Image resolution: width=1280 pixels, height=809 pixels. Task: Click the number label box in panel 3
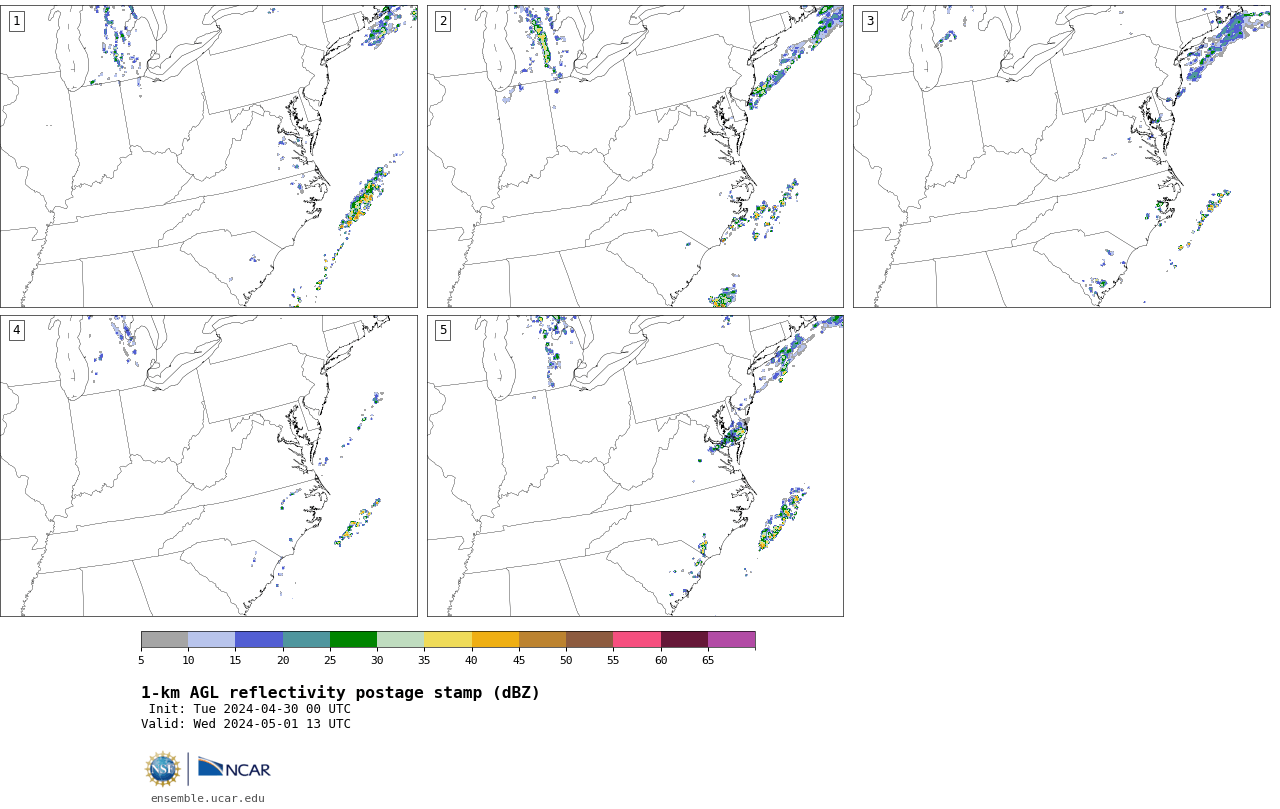coord(869,21)
